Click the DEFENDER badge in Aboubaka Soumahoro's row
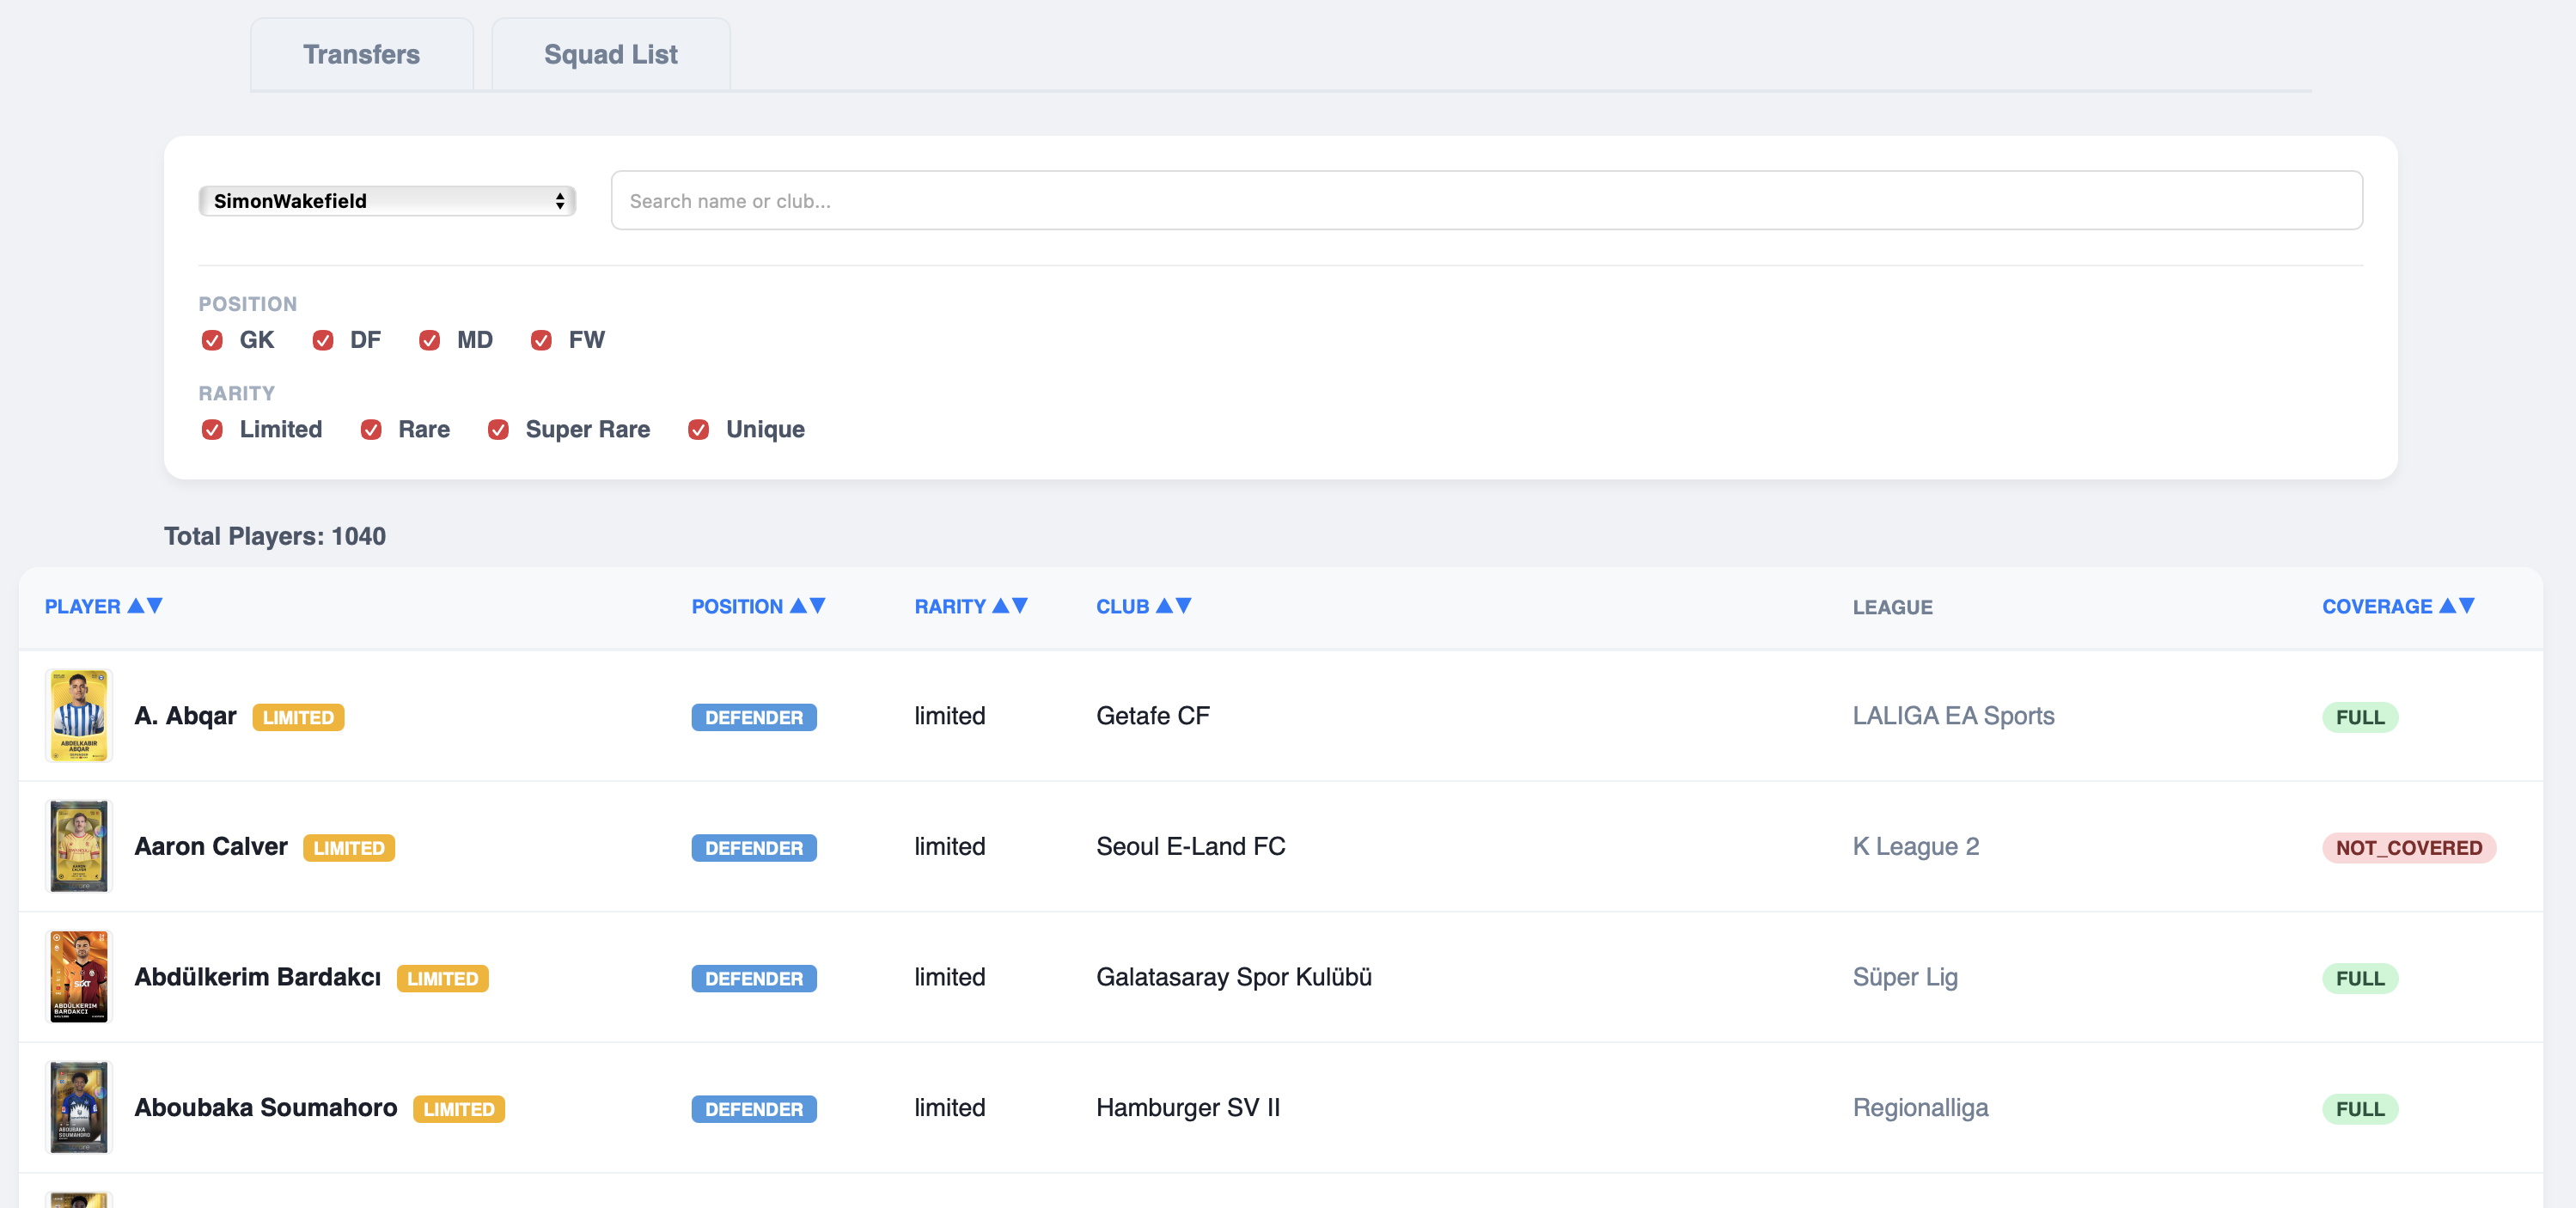Image resolution: width=2576 pixels, height=1208 pixels. (754, 1109)
